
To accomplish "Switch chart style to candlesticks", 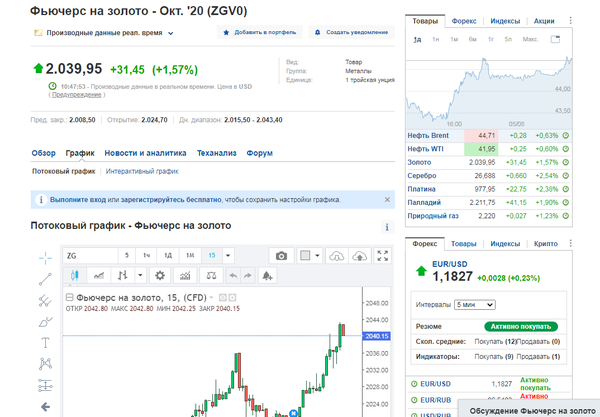I will click(x=75, y=275).
